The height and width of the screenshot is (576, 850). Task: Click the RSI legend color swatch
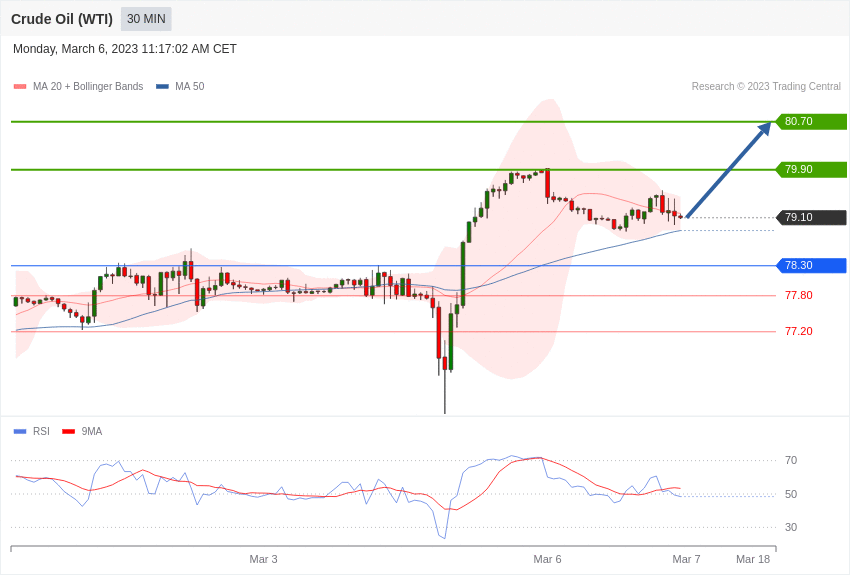point(20,432)
